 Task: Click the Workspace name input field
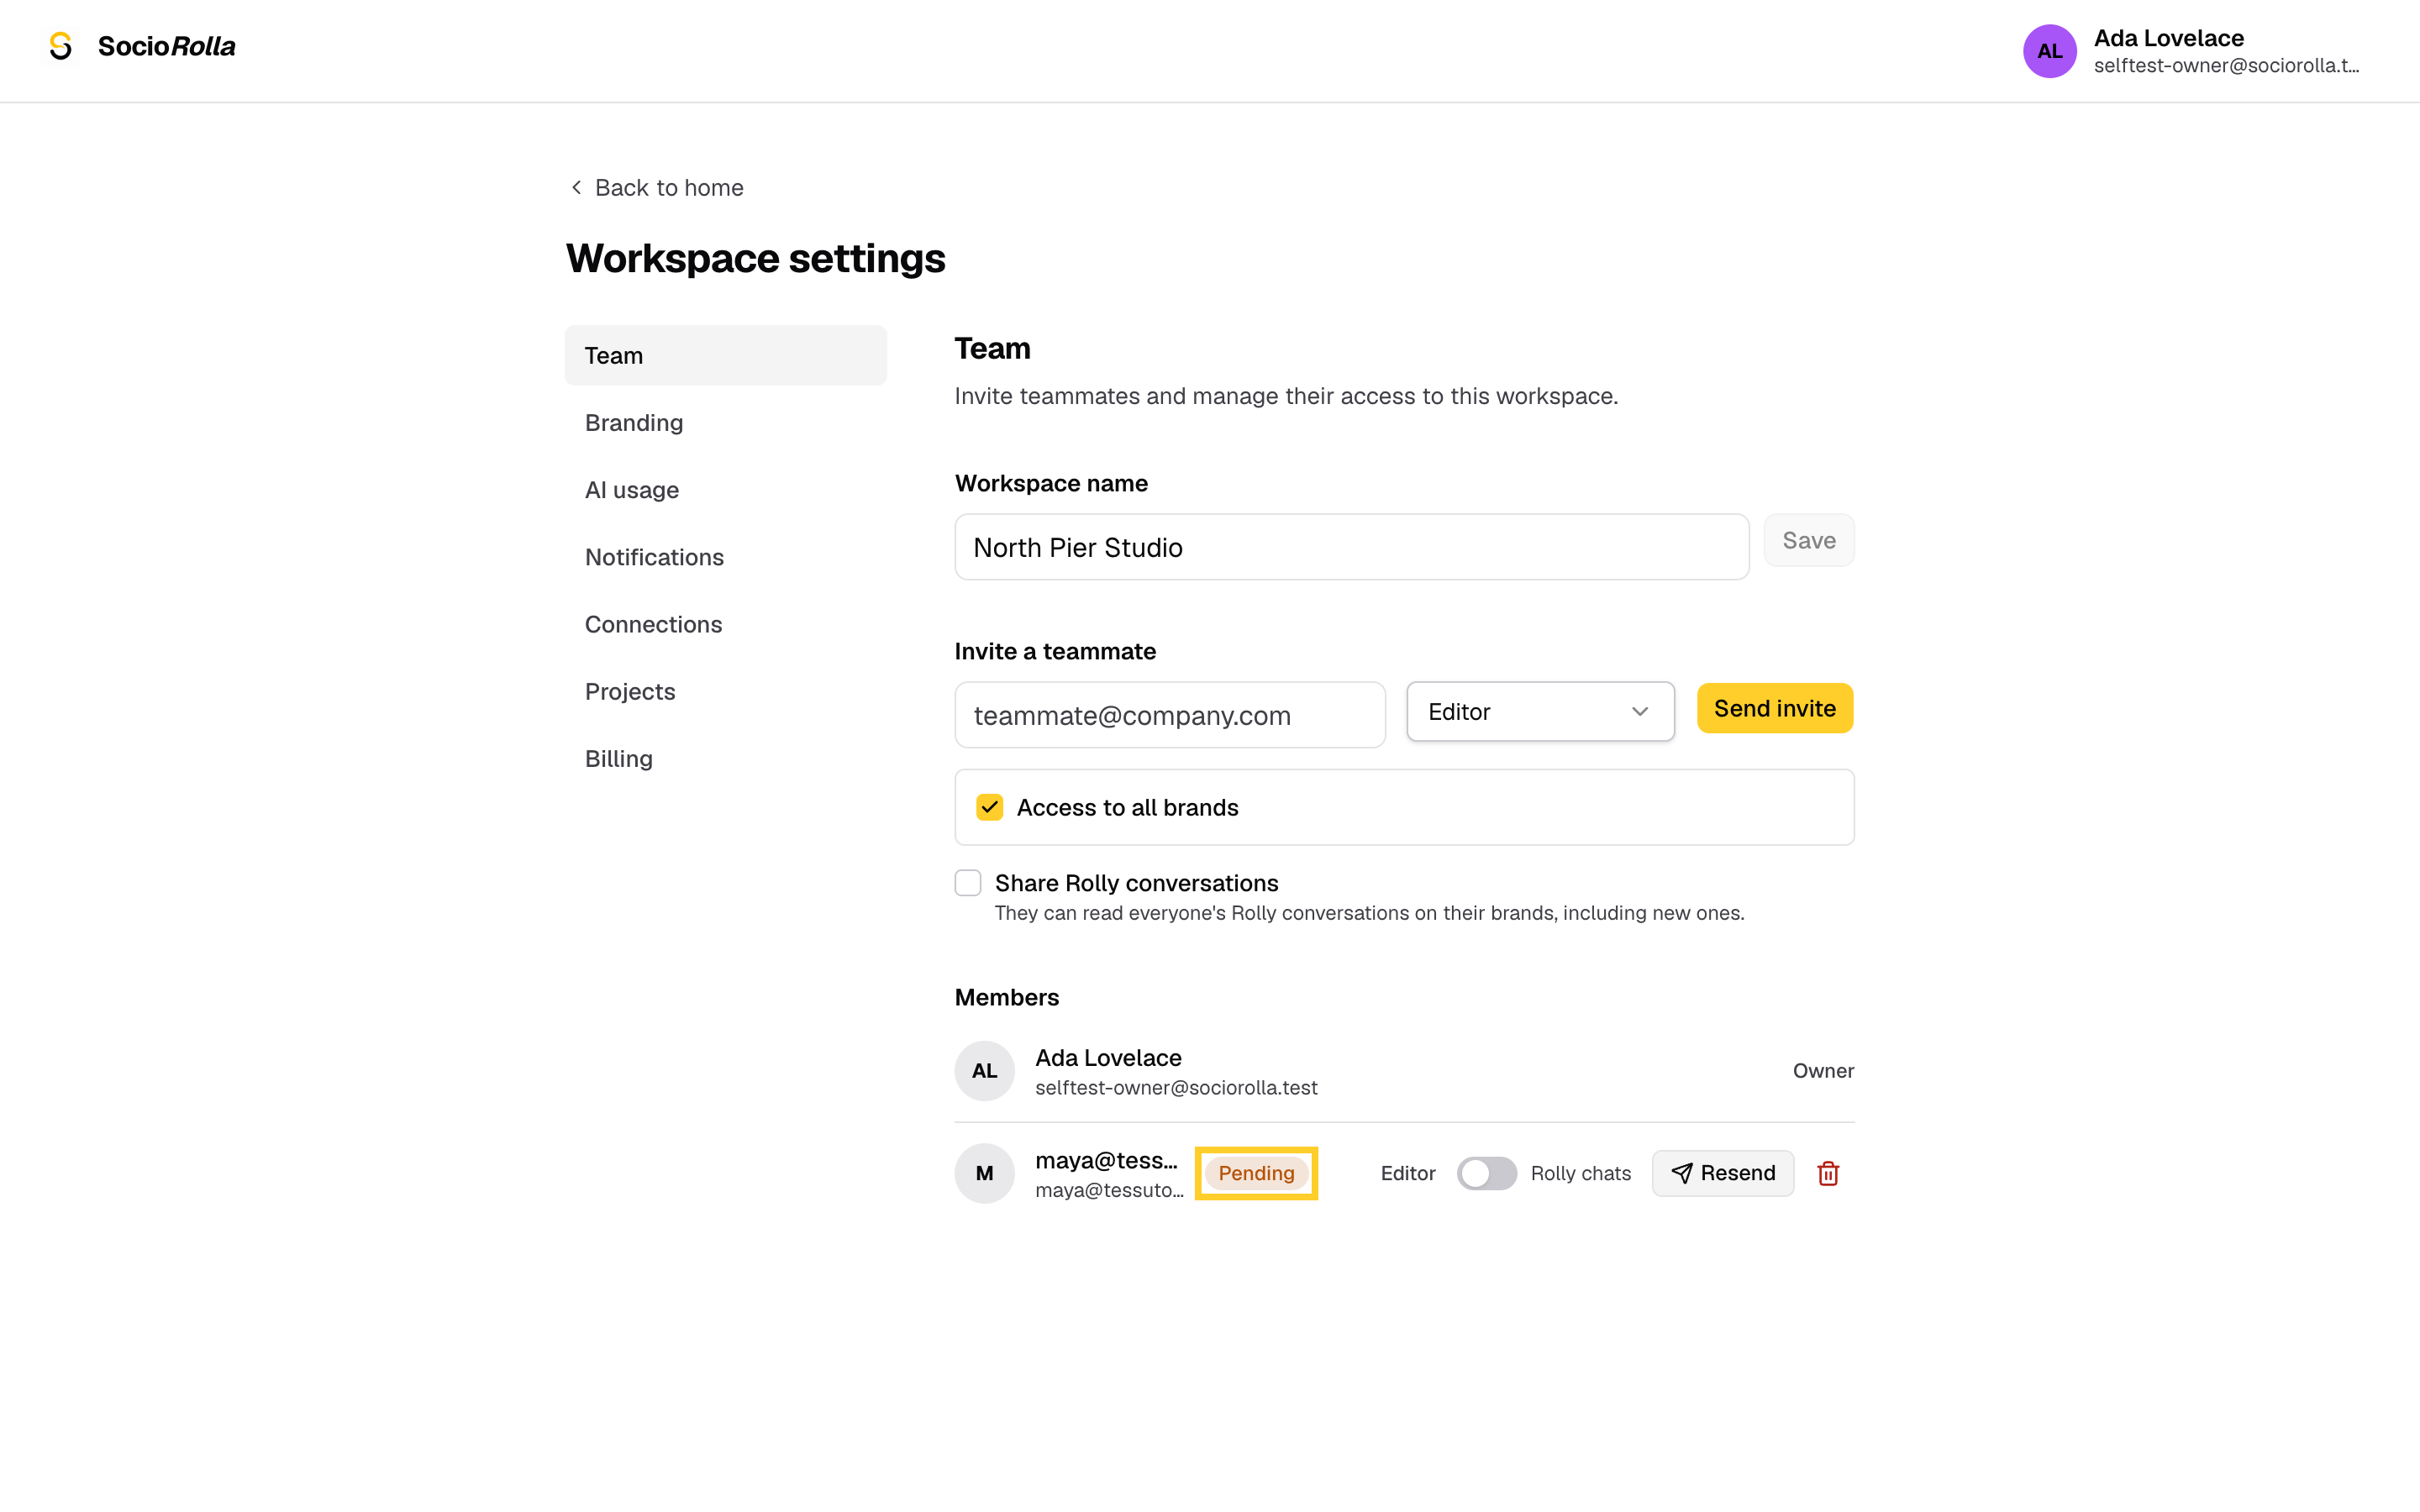(x=1351, y=547)
